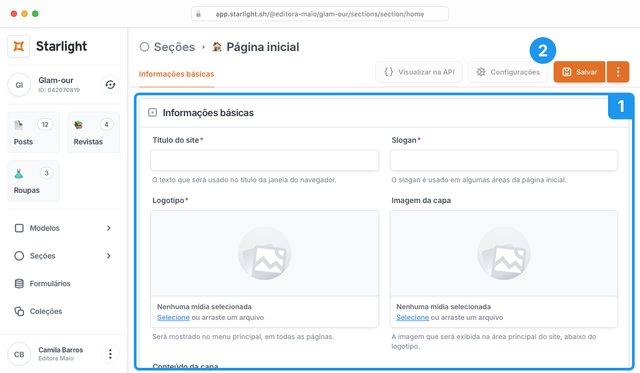Click Selecione link under Logotipo
Viewport: 640px width, 373px height.
click(173, 317)
